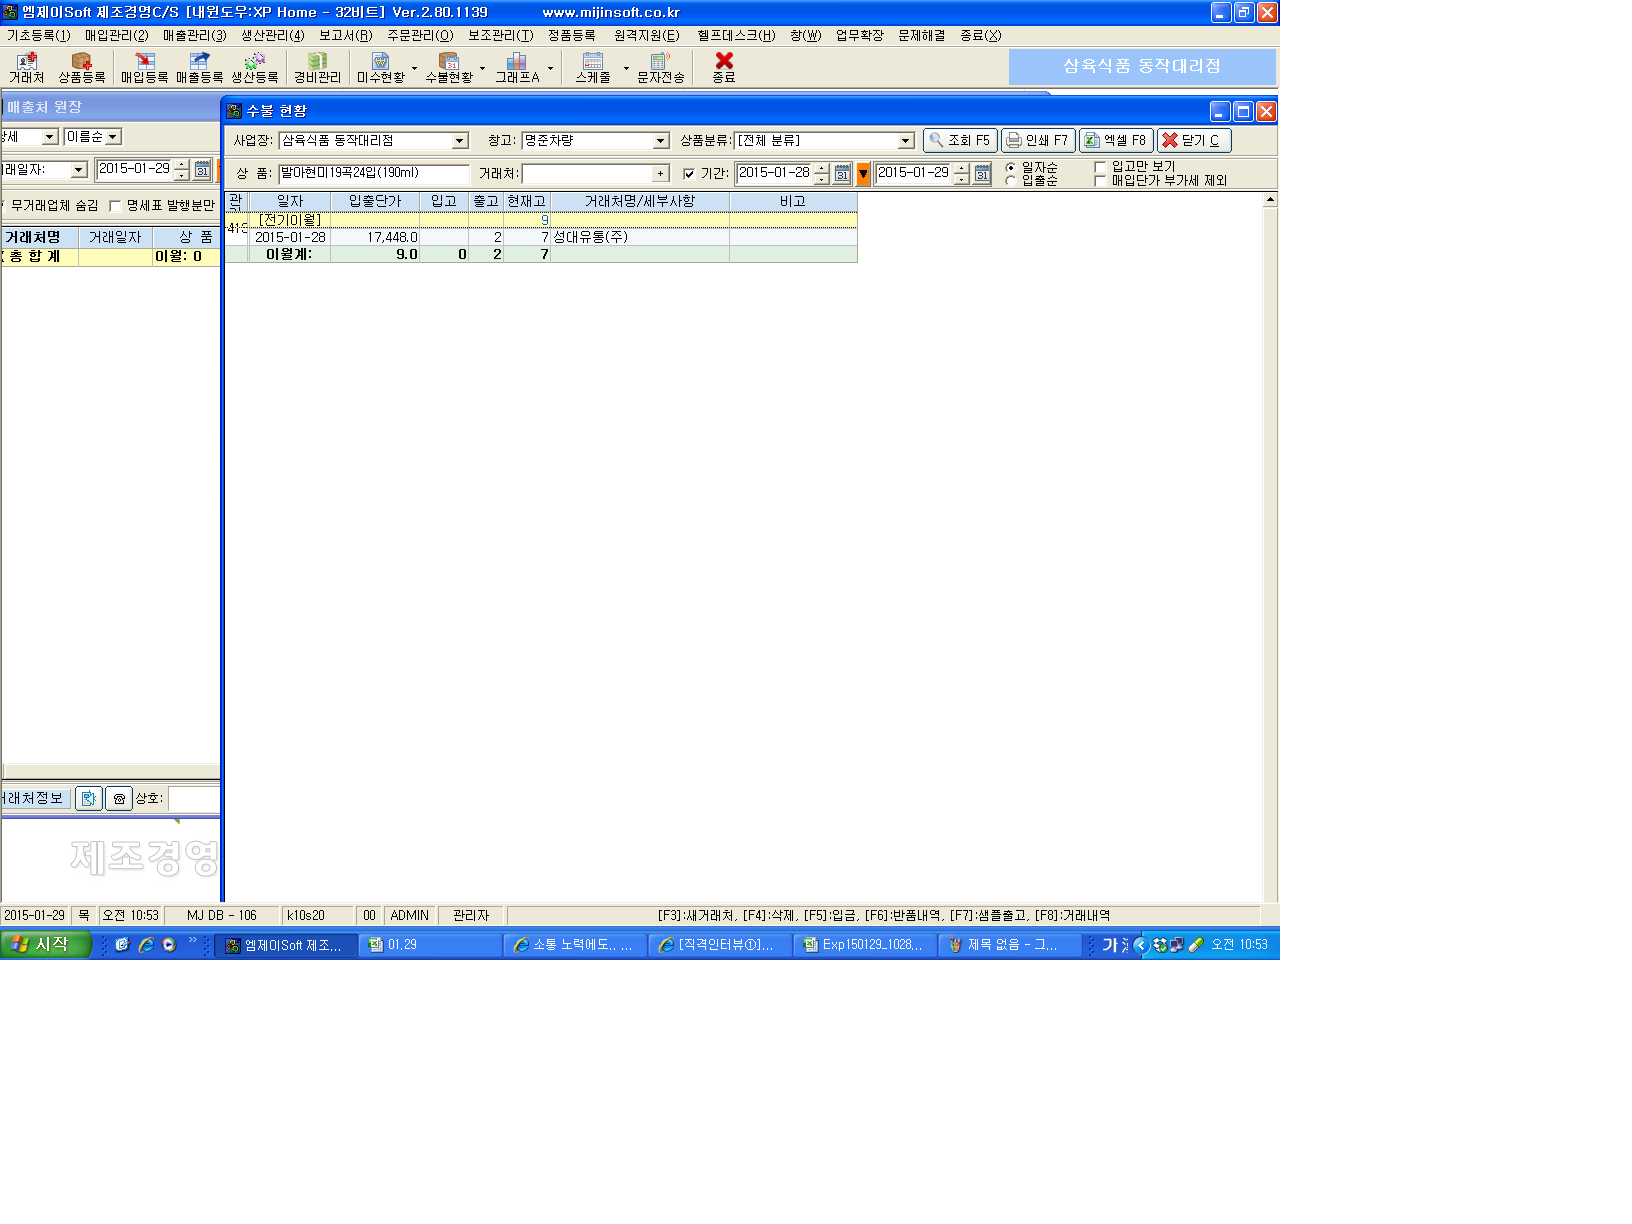Expand hidden system tray icons arrow
The image size is (1632, 1224).
[1141, 945]
